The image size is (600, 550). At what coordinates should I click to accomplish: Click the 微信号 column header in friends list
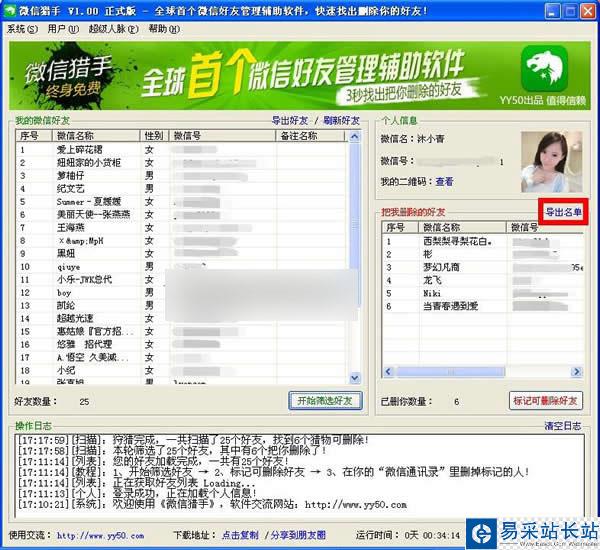tap(222, 136)
